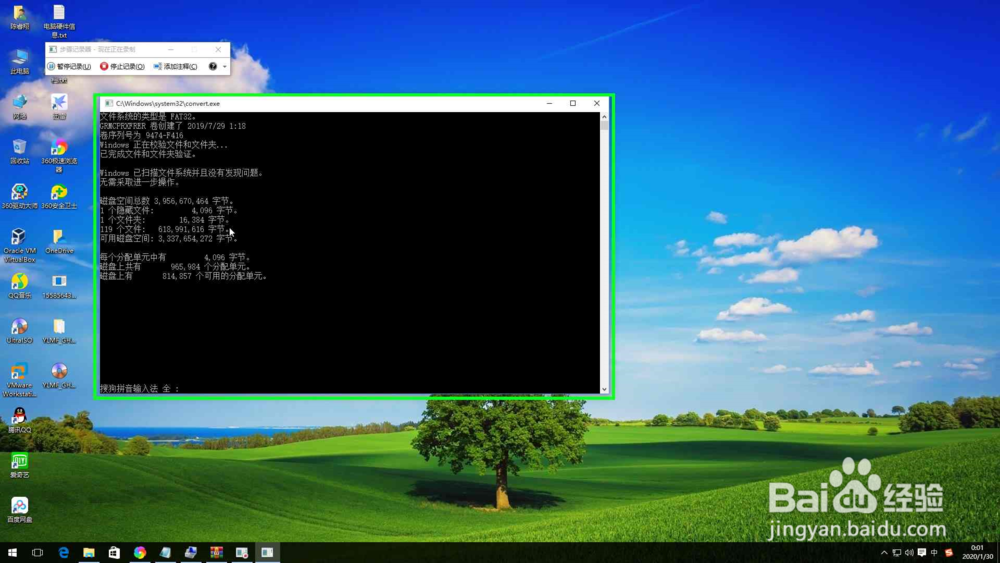The image size is (1000, 563).
Task: Launch 爱奇艺 desktop shortcut
Action: coord(20,465)
